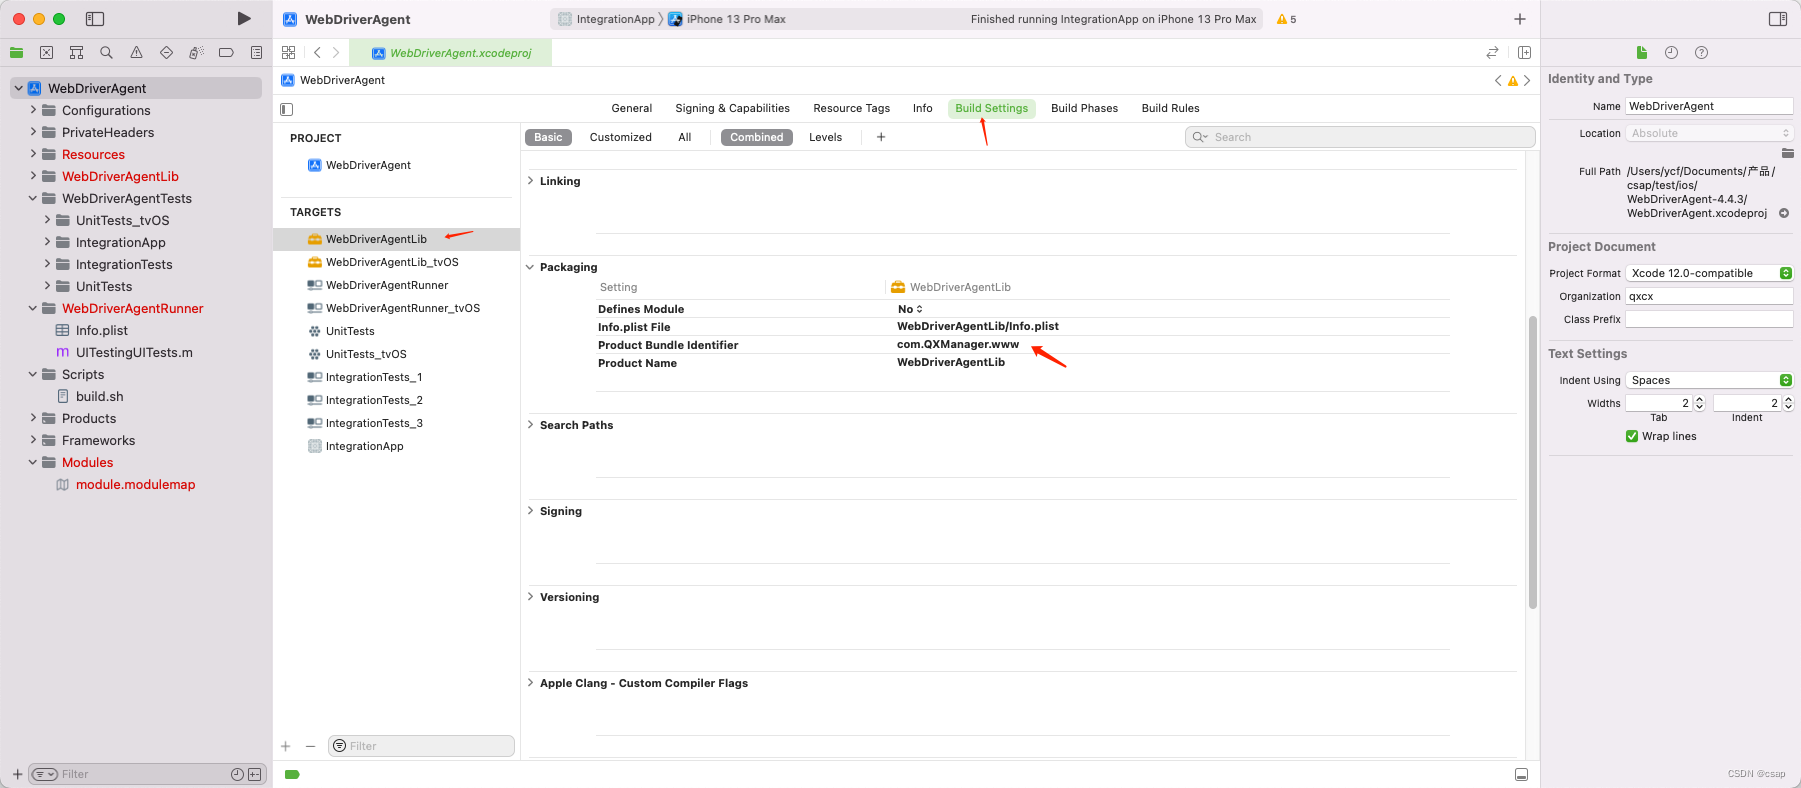This screenshot has width=1801, height=788.
Task: Toggle the debug area at bottom
Action: click(x=1521, y=774)
